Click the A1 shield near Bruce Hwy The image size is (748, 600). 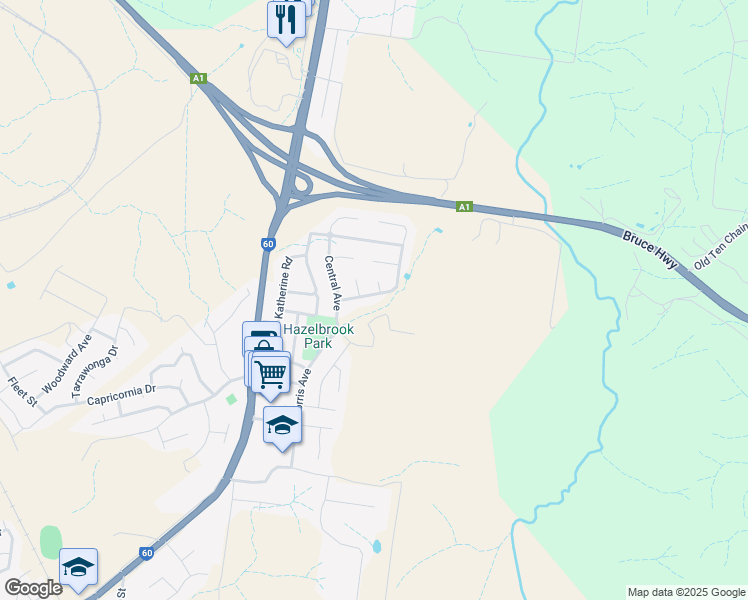(x=464, y=207)
